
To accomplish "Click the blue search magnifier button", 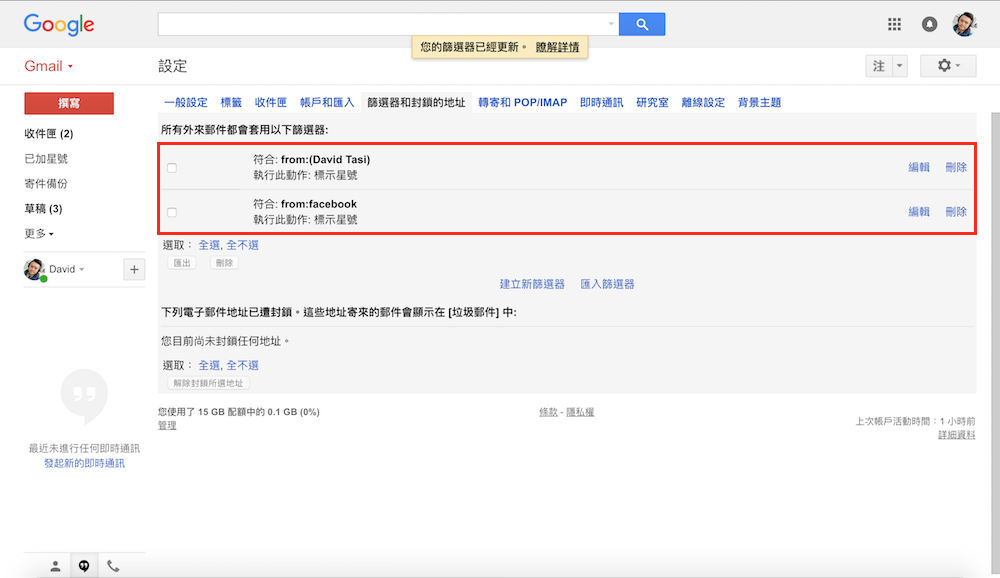I will click(641, 24).
